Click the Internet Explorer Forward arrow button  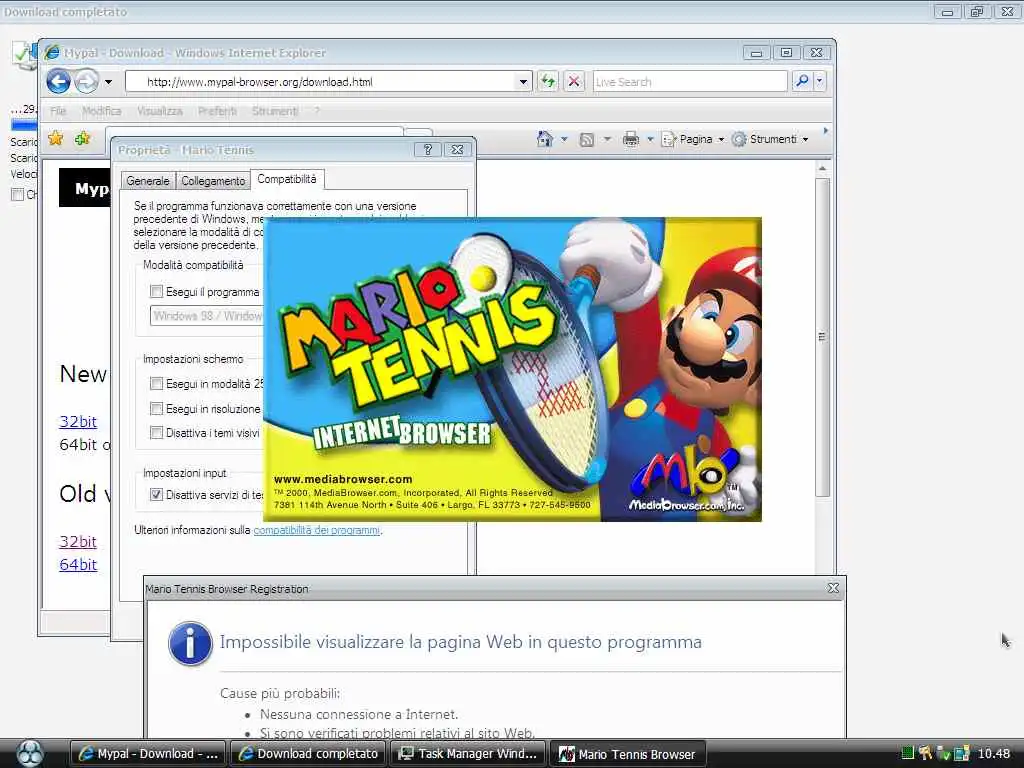tap(86, 82)
